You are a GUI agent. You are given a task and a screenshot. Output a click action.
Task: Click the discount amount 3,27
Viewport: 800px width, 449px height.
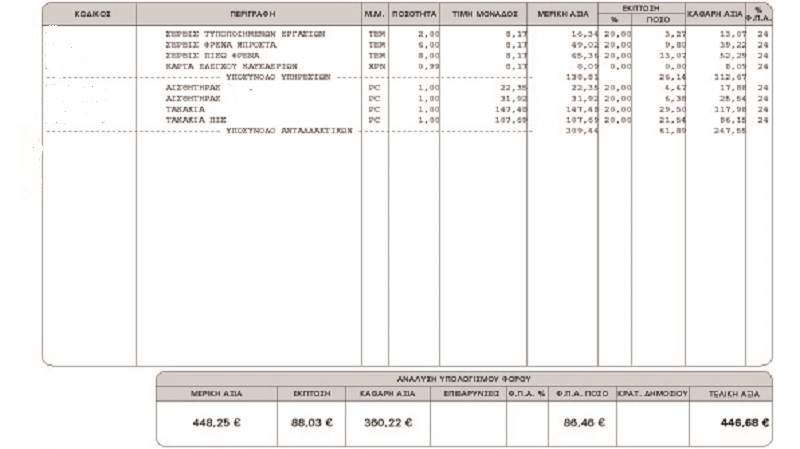676,34
